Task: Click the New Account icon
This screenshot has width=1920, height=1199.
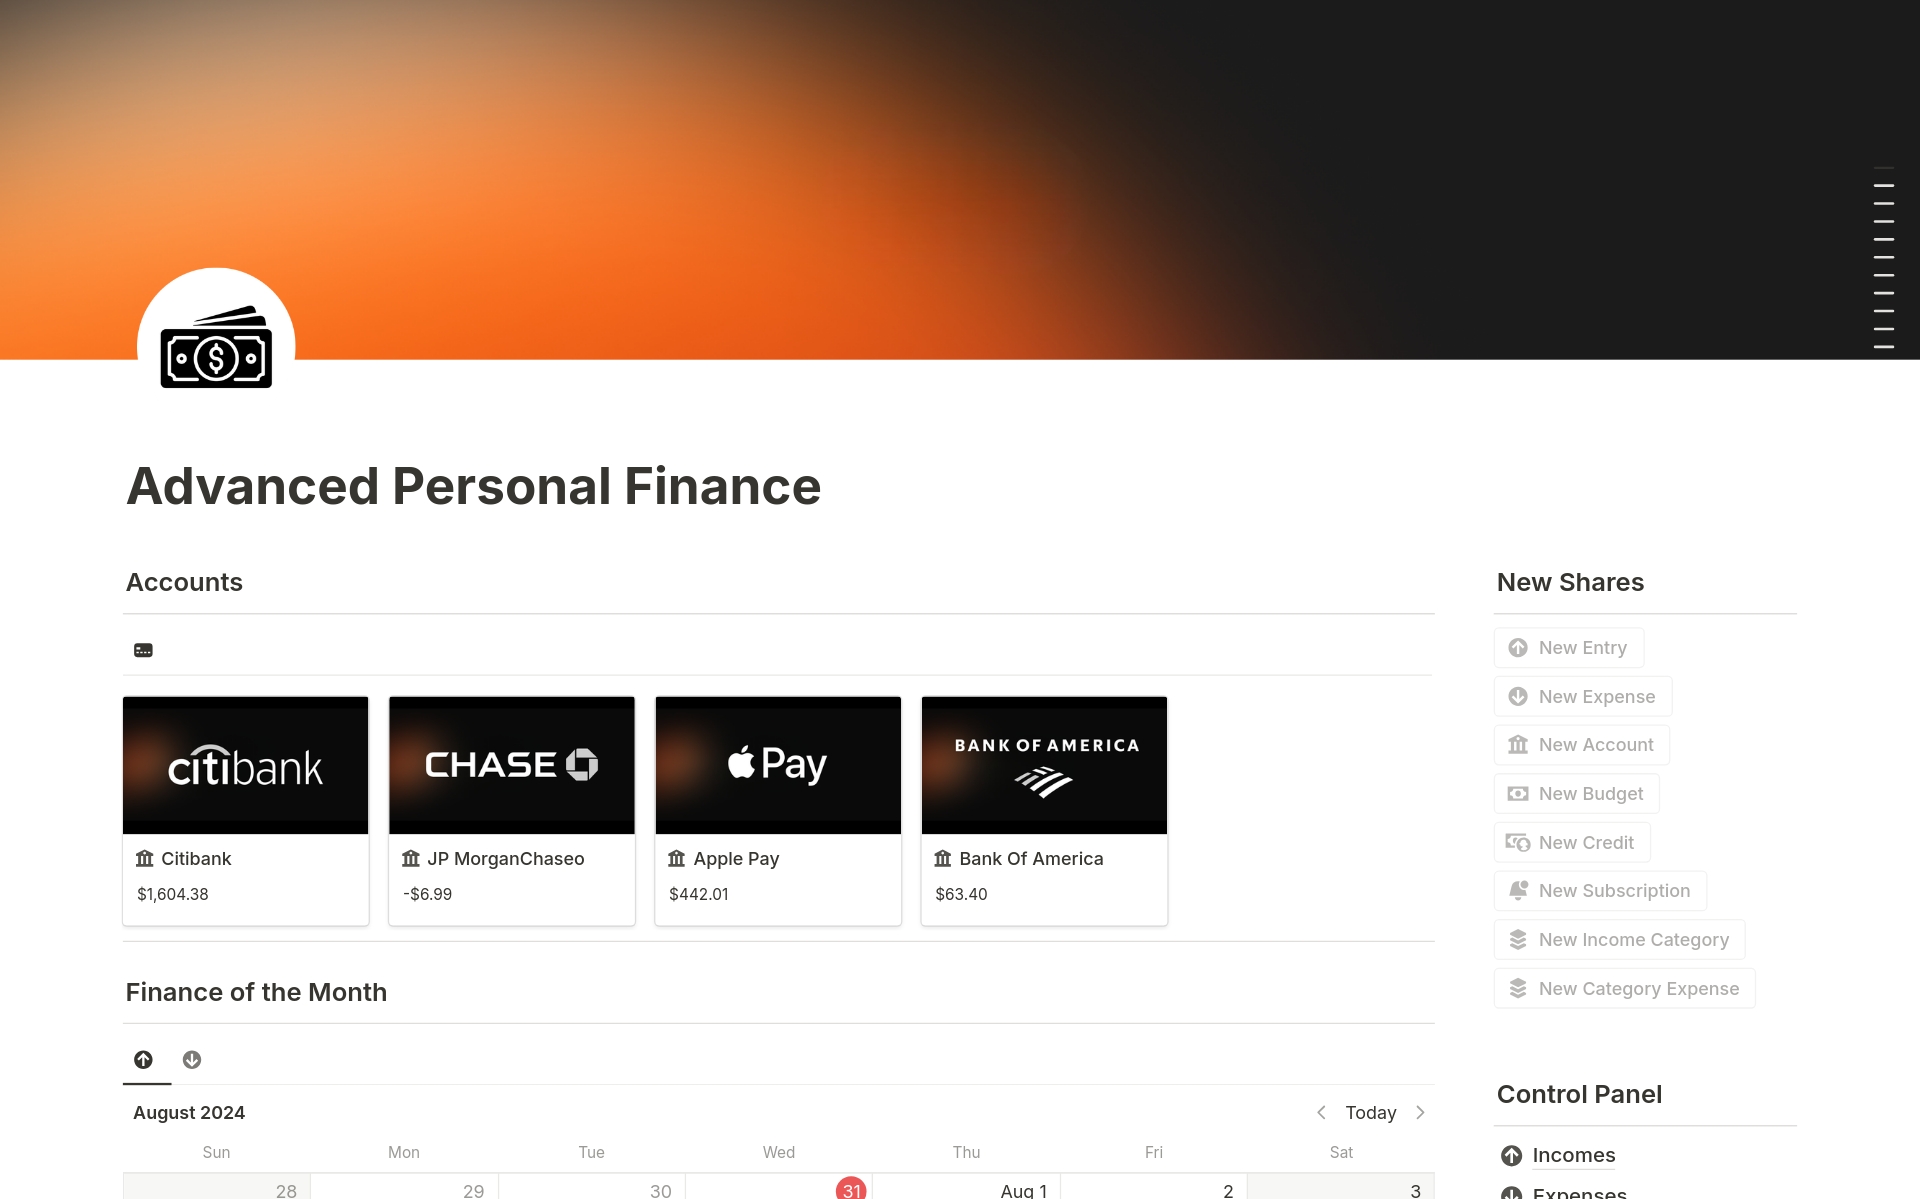Action: 1519,743
